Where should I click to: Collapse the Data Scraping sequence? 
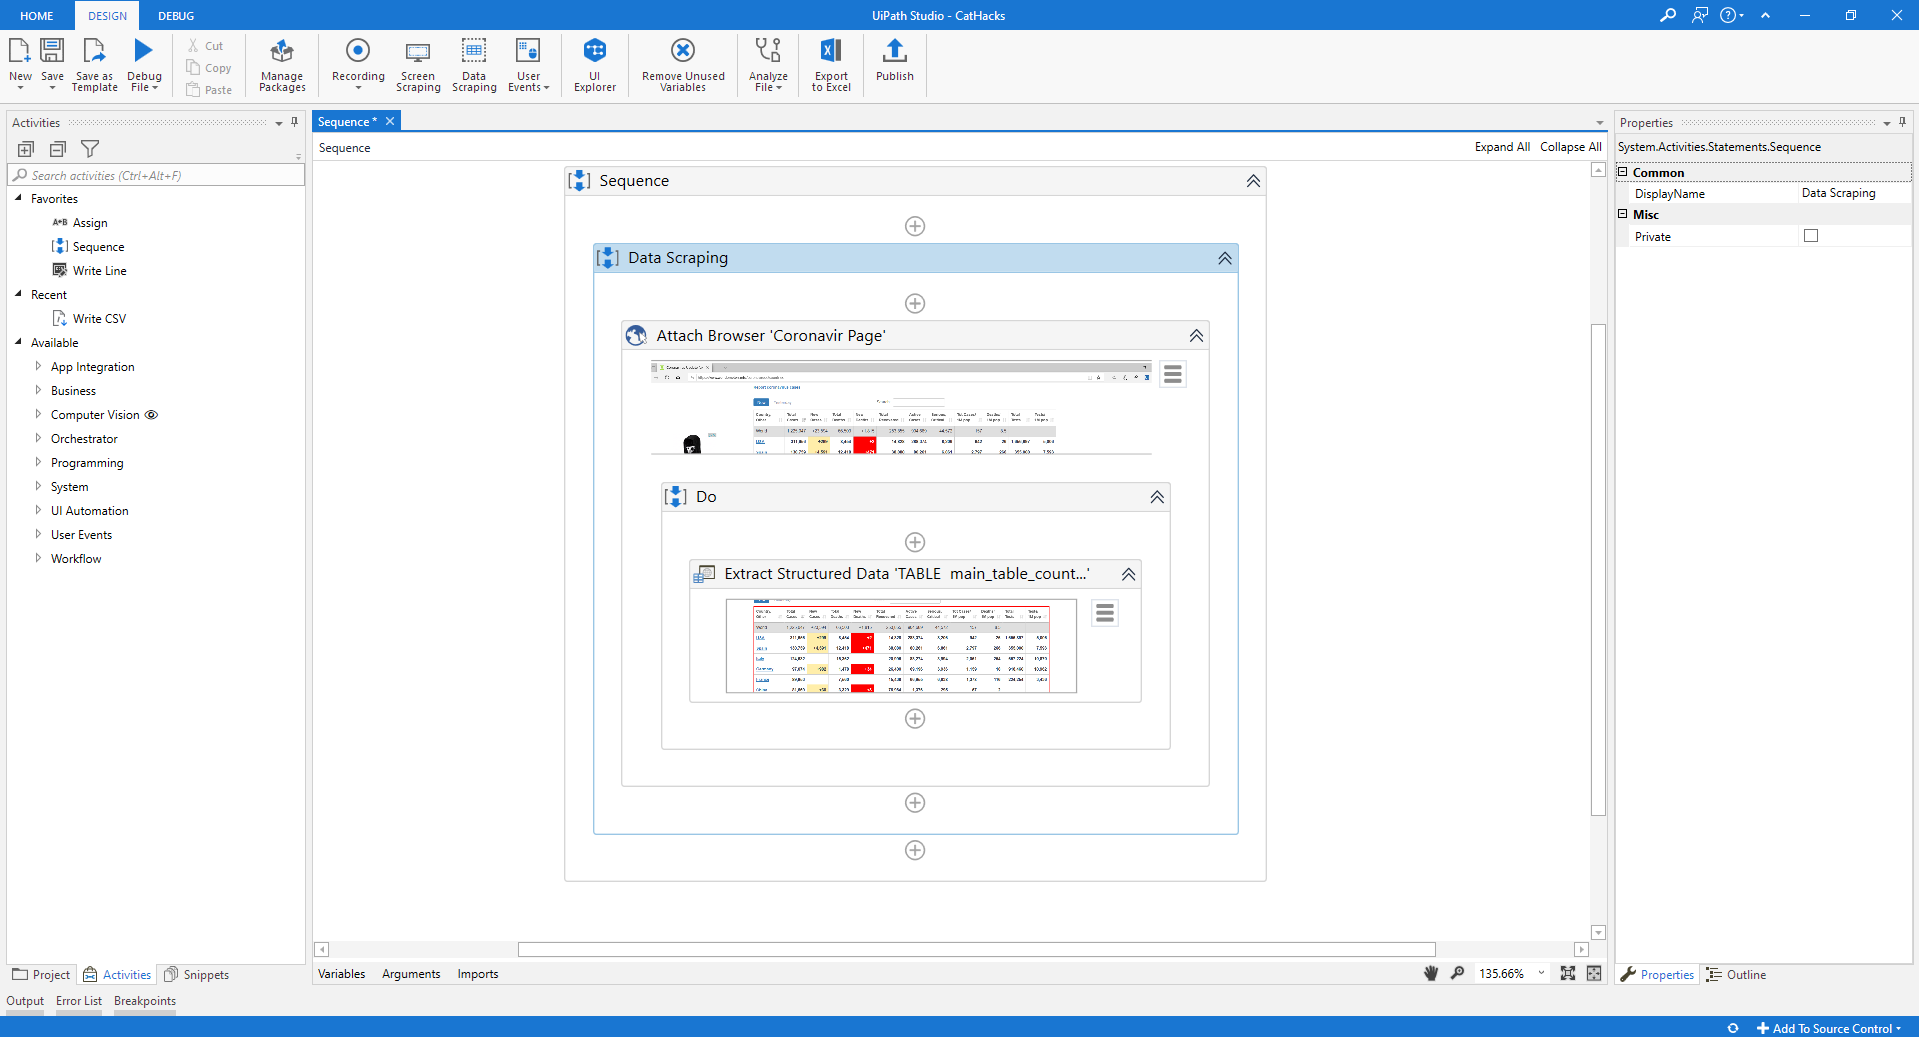(1225, 258)
